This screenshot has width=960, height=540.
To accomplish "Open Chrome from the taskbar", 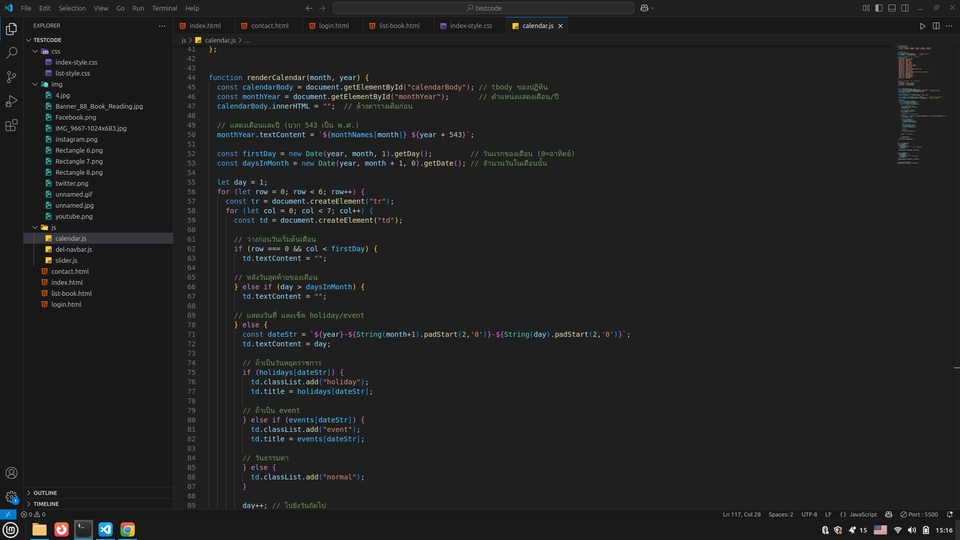I will (x=127, y=530).
